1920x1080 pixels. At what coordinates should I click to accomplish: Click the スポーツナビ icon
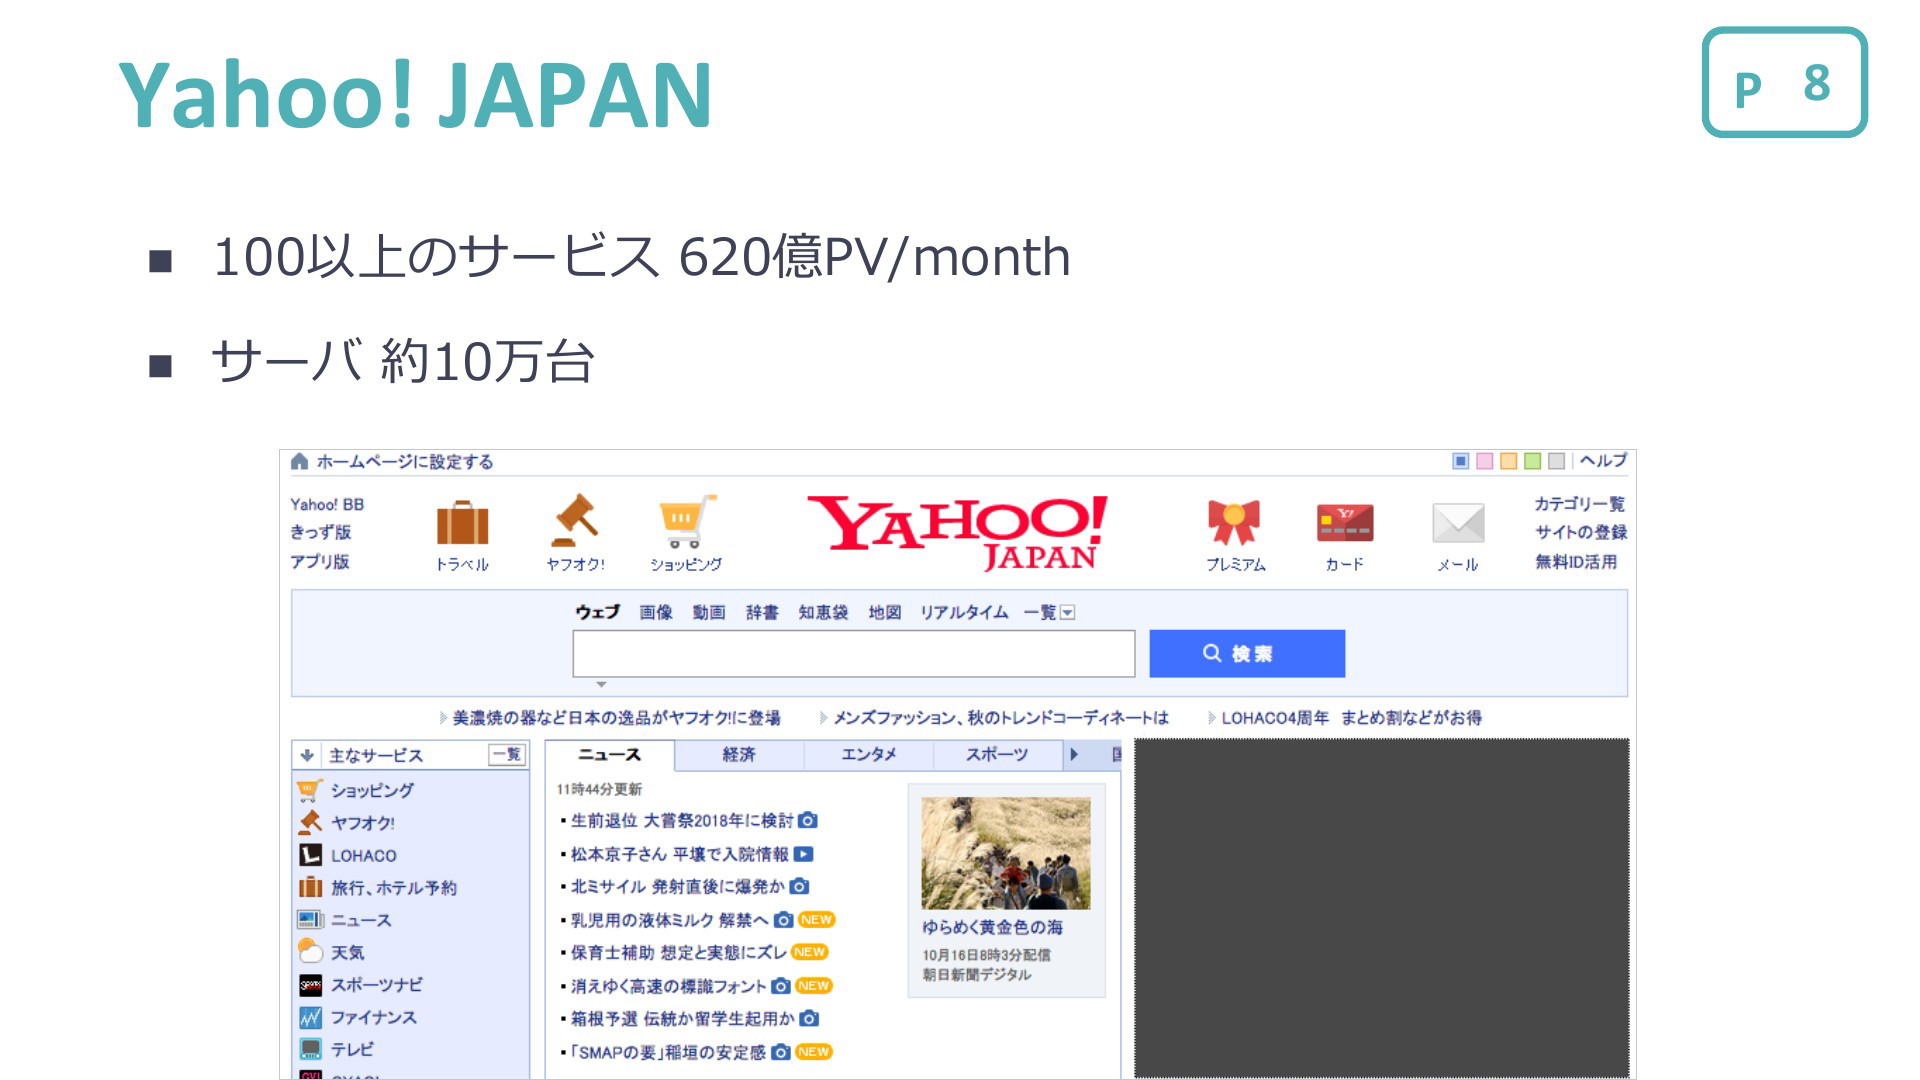[310, 985]
